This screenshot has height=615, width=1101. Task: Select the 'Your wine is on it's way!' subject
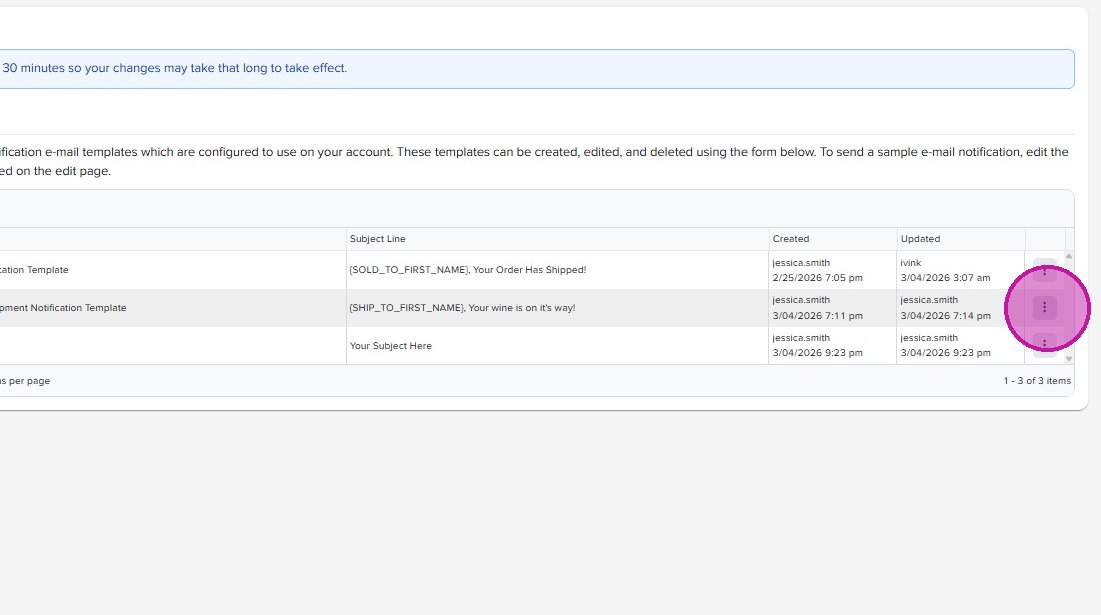coord(462,308)
